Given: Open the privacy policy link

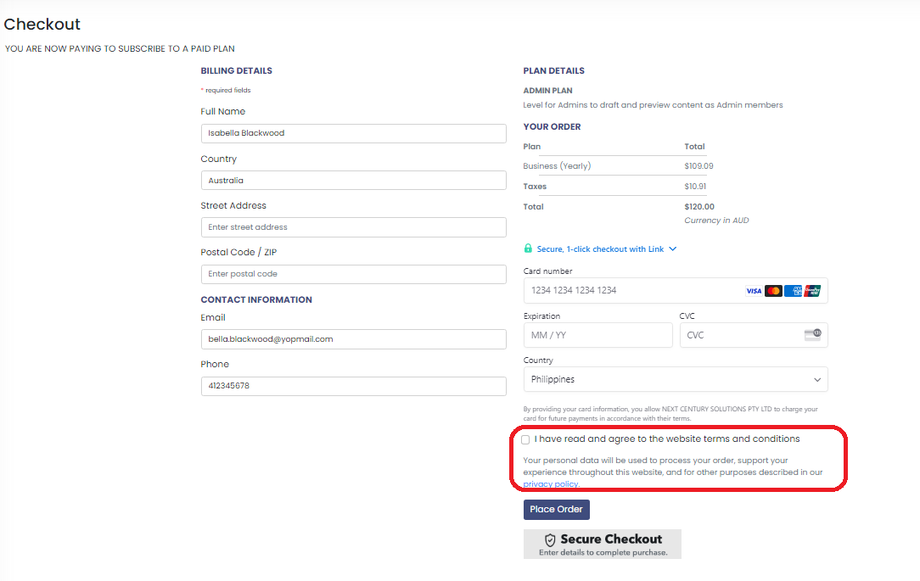Looking at the screenshot, I should 551,484.
